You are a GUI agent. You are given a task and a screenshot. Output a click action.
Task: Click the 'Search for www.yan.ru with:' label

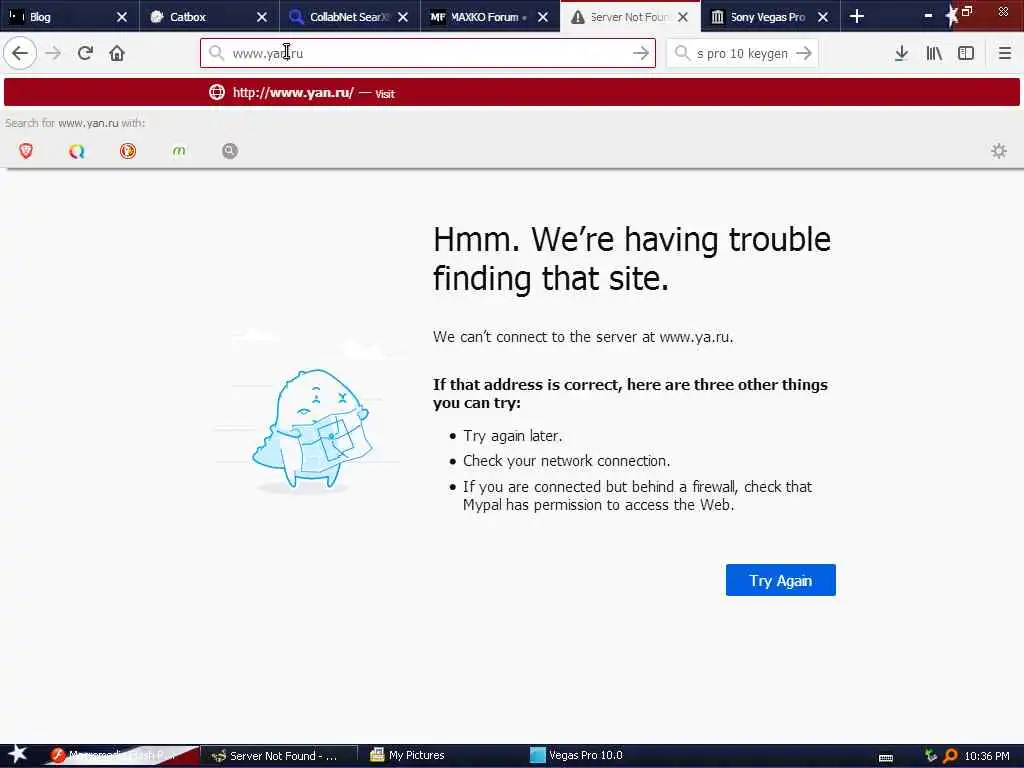click(x=75, y=123)
